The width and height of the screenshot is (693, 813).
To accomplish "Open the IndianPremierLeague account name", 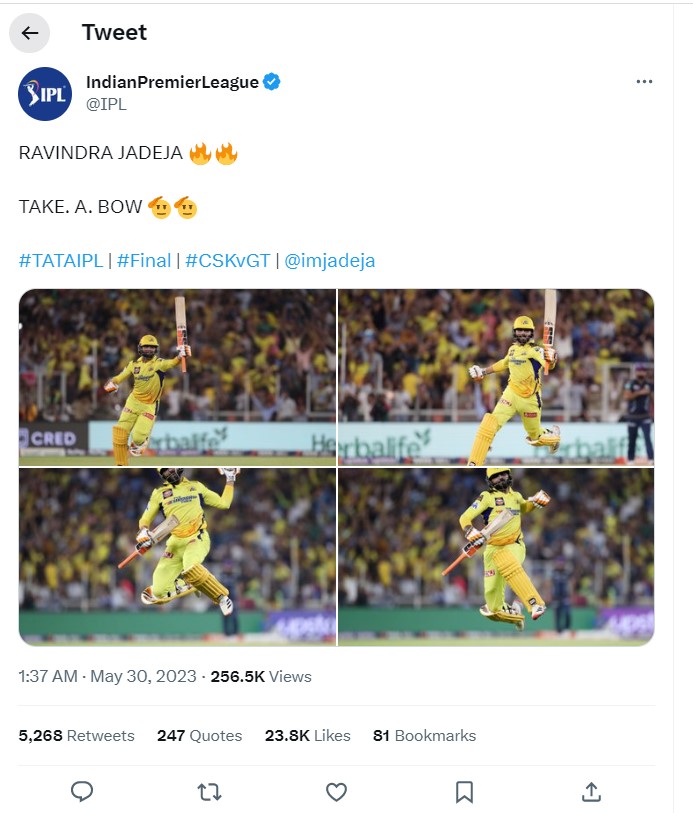I will (172, 82).
